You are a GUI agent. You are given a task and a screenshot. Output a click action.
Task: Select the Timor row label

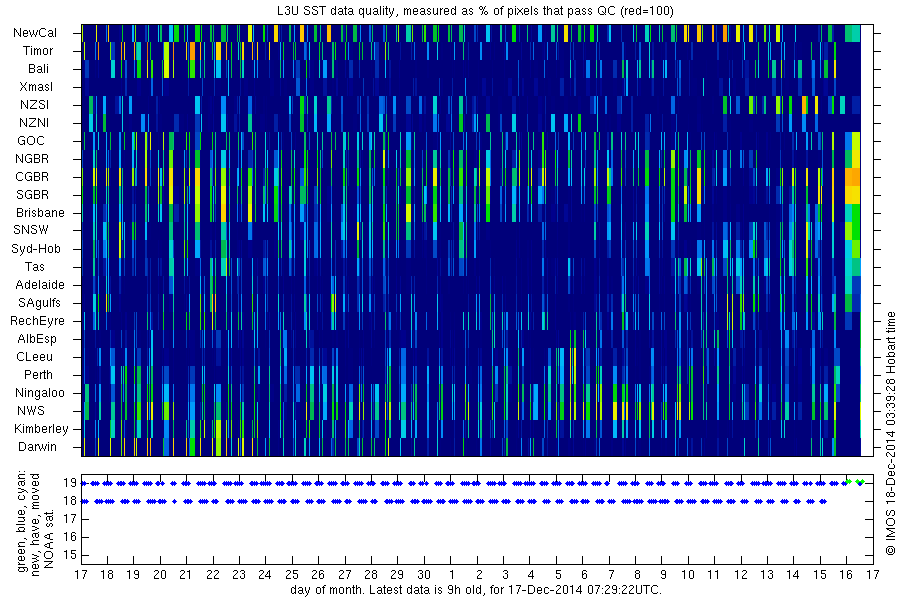tap(38, 51)
